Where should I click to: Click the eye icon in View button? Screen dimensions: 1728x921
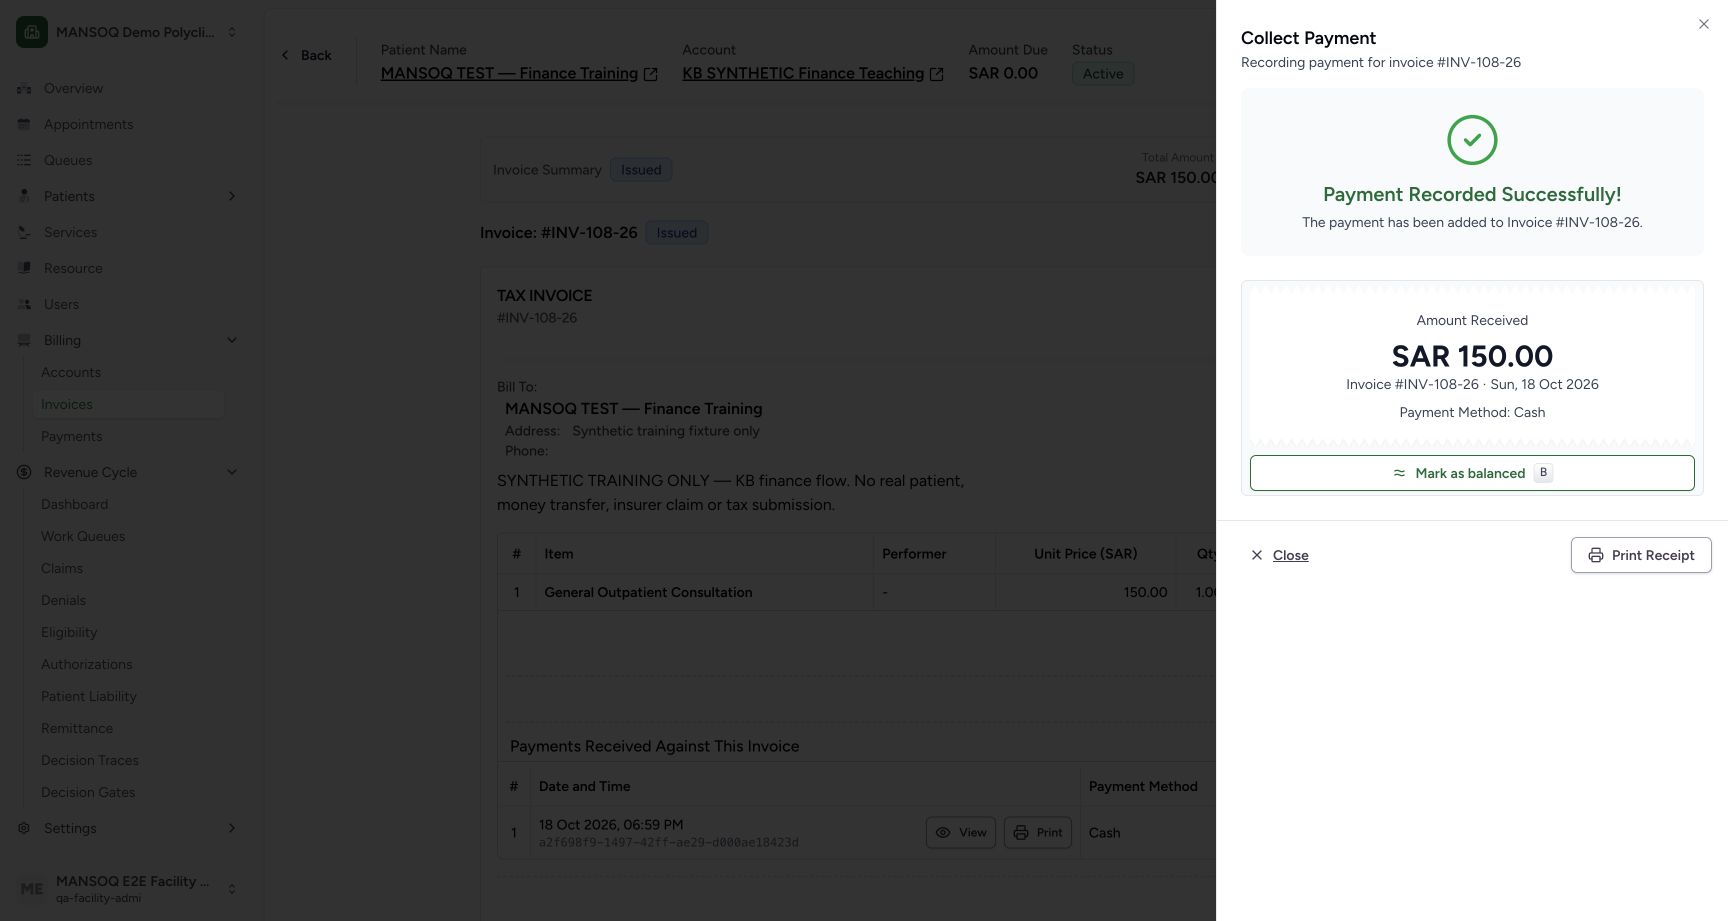click(x=943, y=832)
